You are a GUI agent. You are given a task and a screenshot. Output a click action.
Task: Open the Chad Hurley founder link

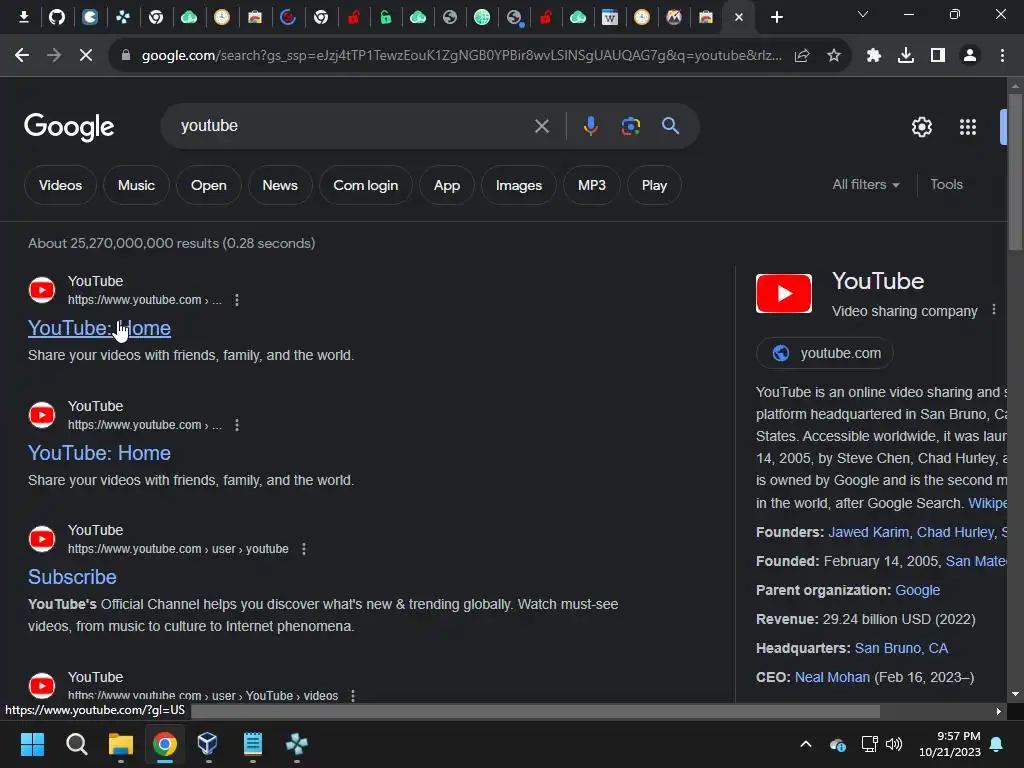[955, 532]
